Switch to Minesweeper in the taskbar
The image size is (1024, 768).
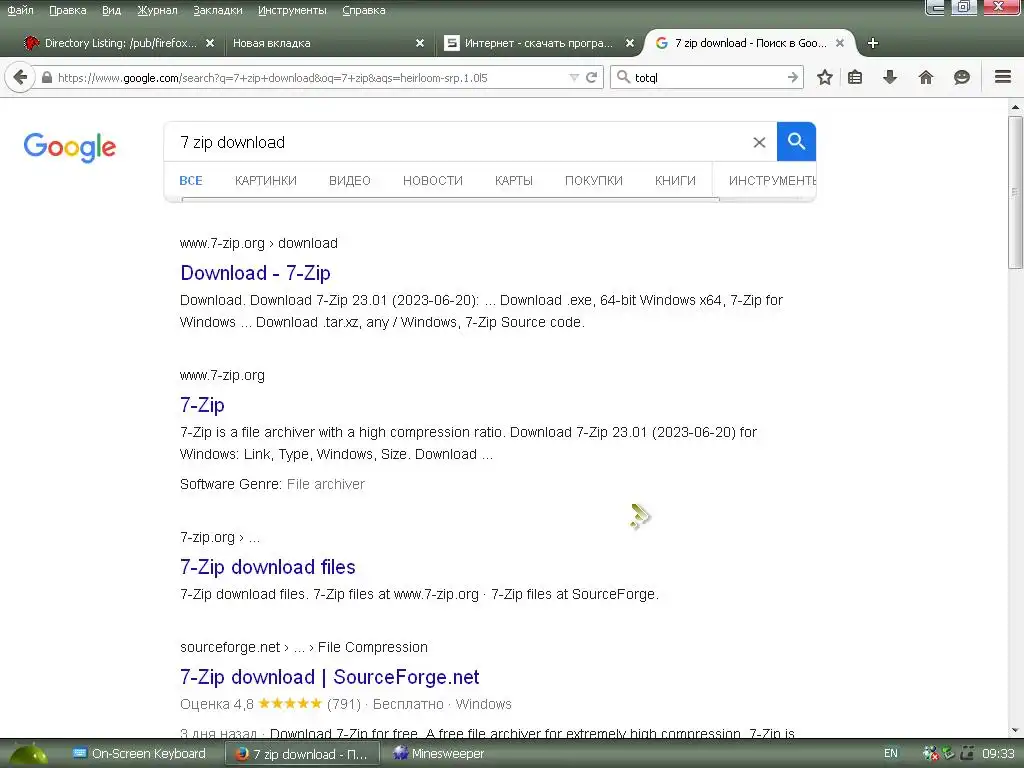pos(438,754)
